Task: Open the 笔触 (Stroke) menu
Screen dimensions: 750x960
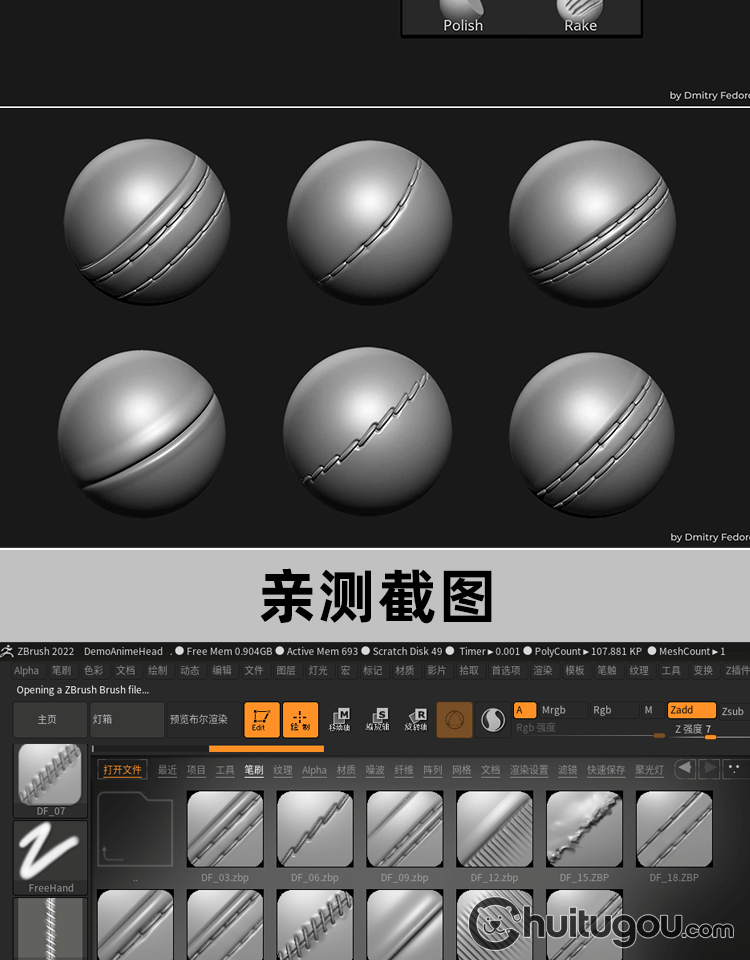Action: [607, 670]
